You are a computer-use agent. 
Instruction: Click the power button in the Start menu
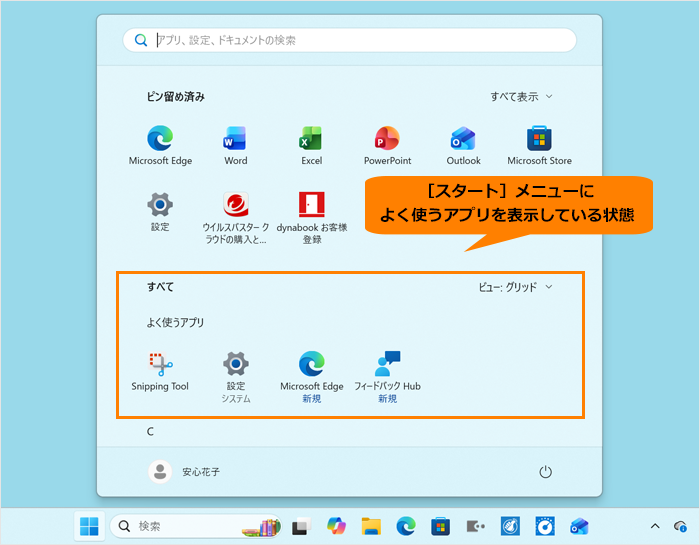545,472
